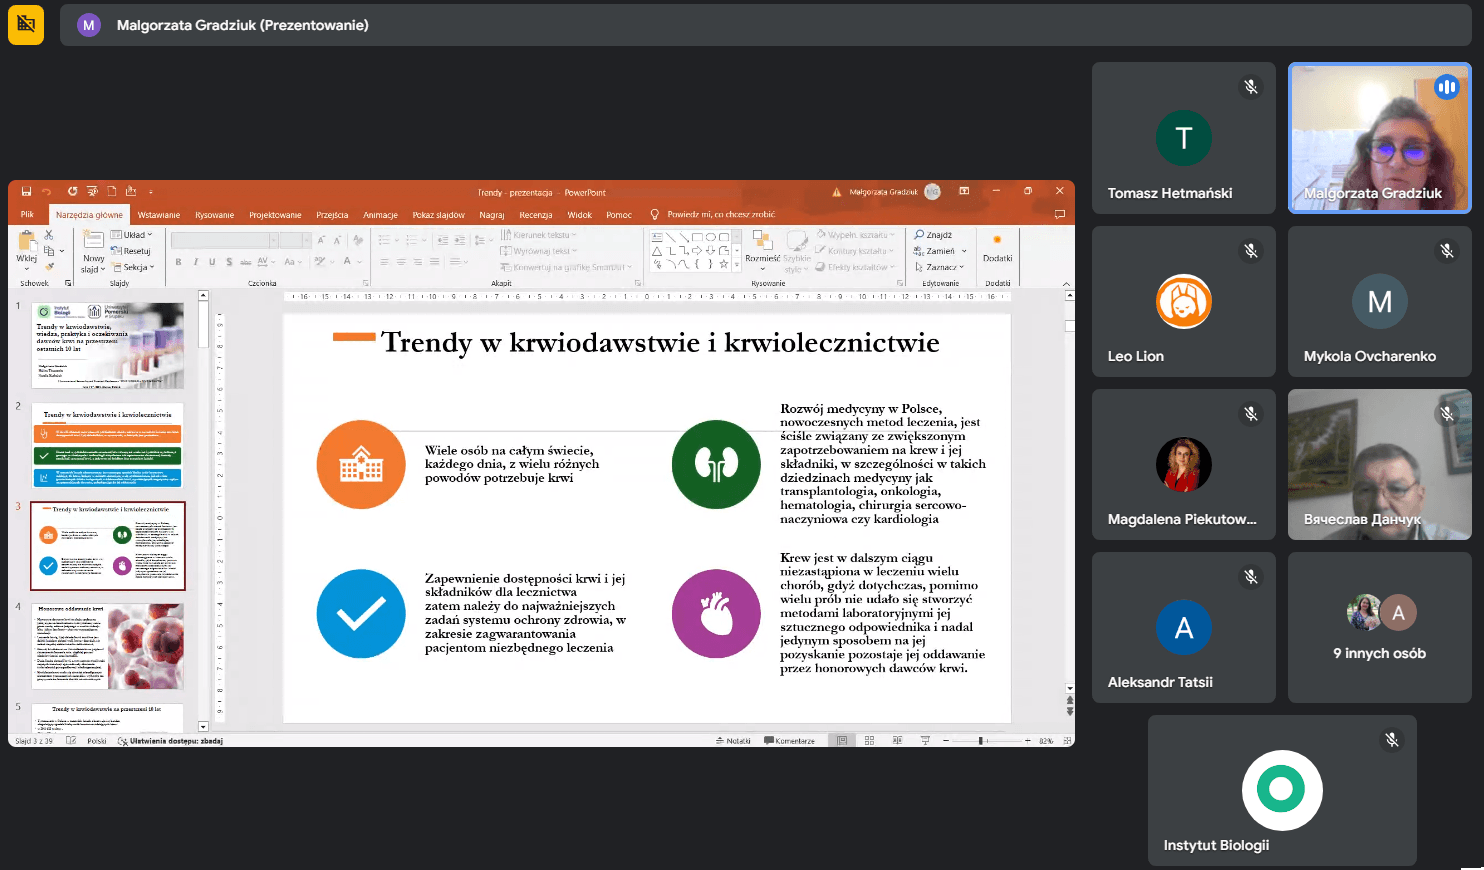Screen dimensions: 1484x870
Task: Click the Dodatki add-ins icon
Action: click(997, 240)
